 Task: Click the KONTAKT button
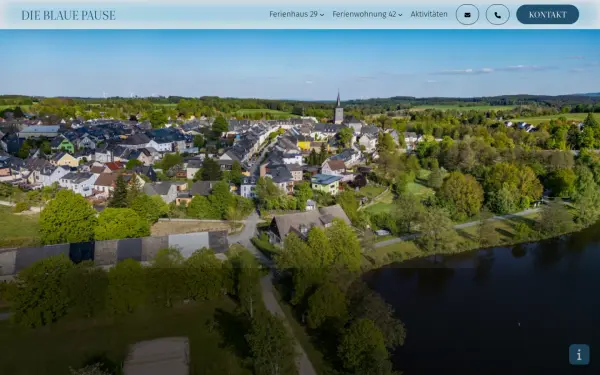pos(547,15)
